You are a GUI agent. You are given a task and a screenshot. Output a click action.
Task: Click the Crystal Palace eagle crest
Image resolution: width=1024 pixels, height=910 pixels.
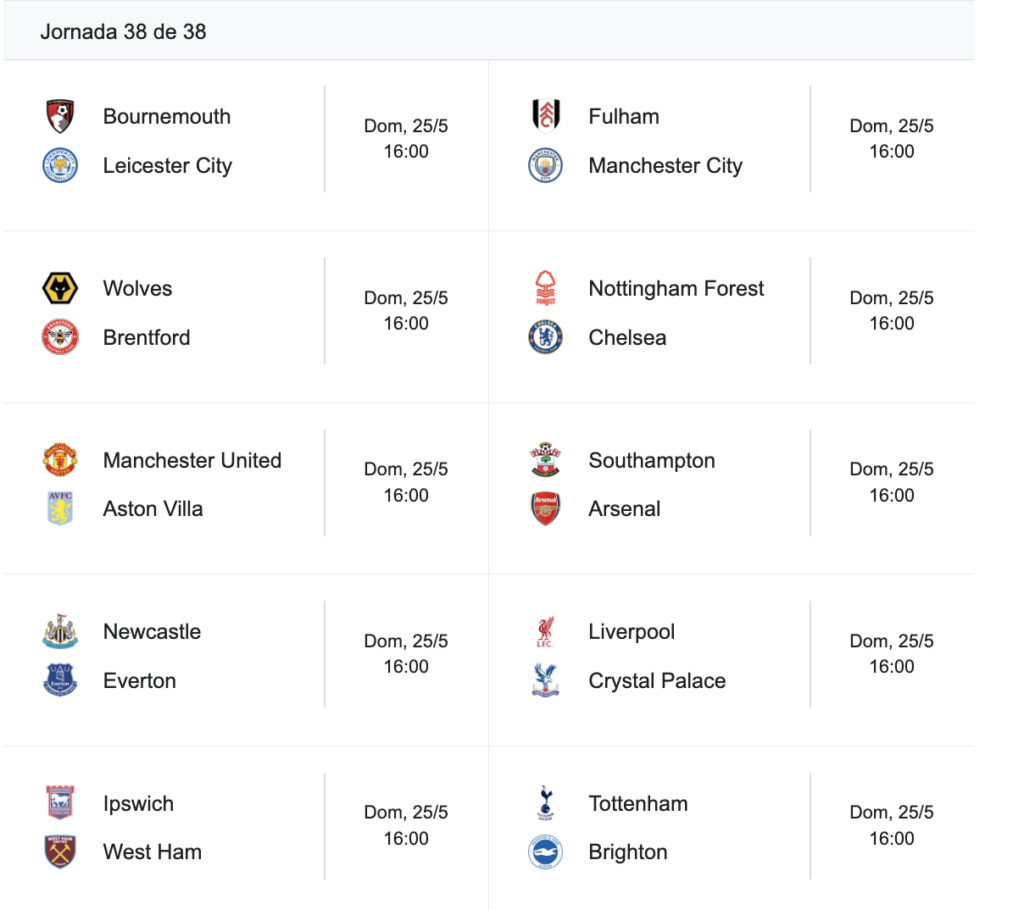(x=545, y=681)
